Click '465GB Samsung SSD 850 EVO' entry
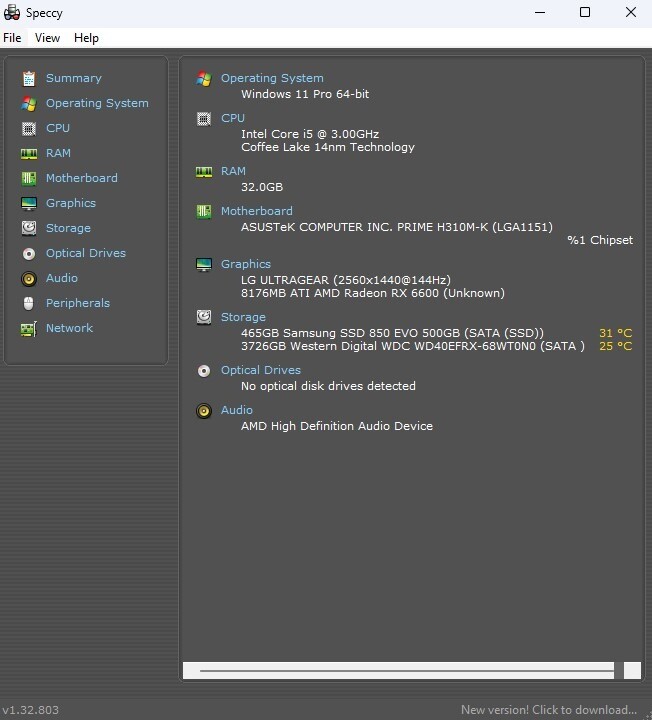This screenshot has height=720, width=652. [x=392, y=333]
